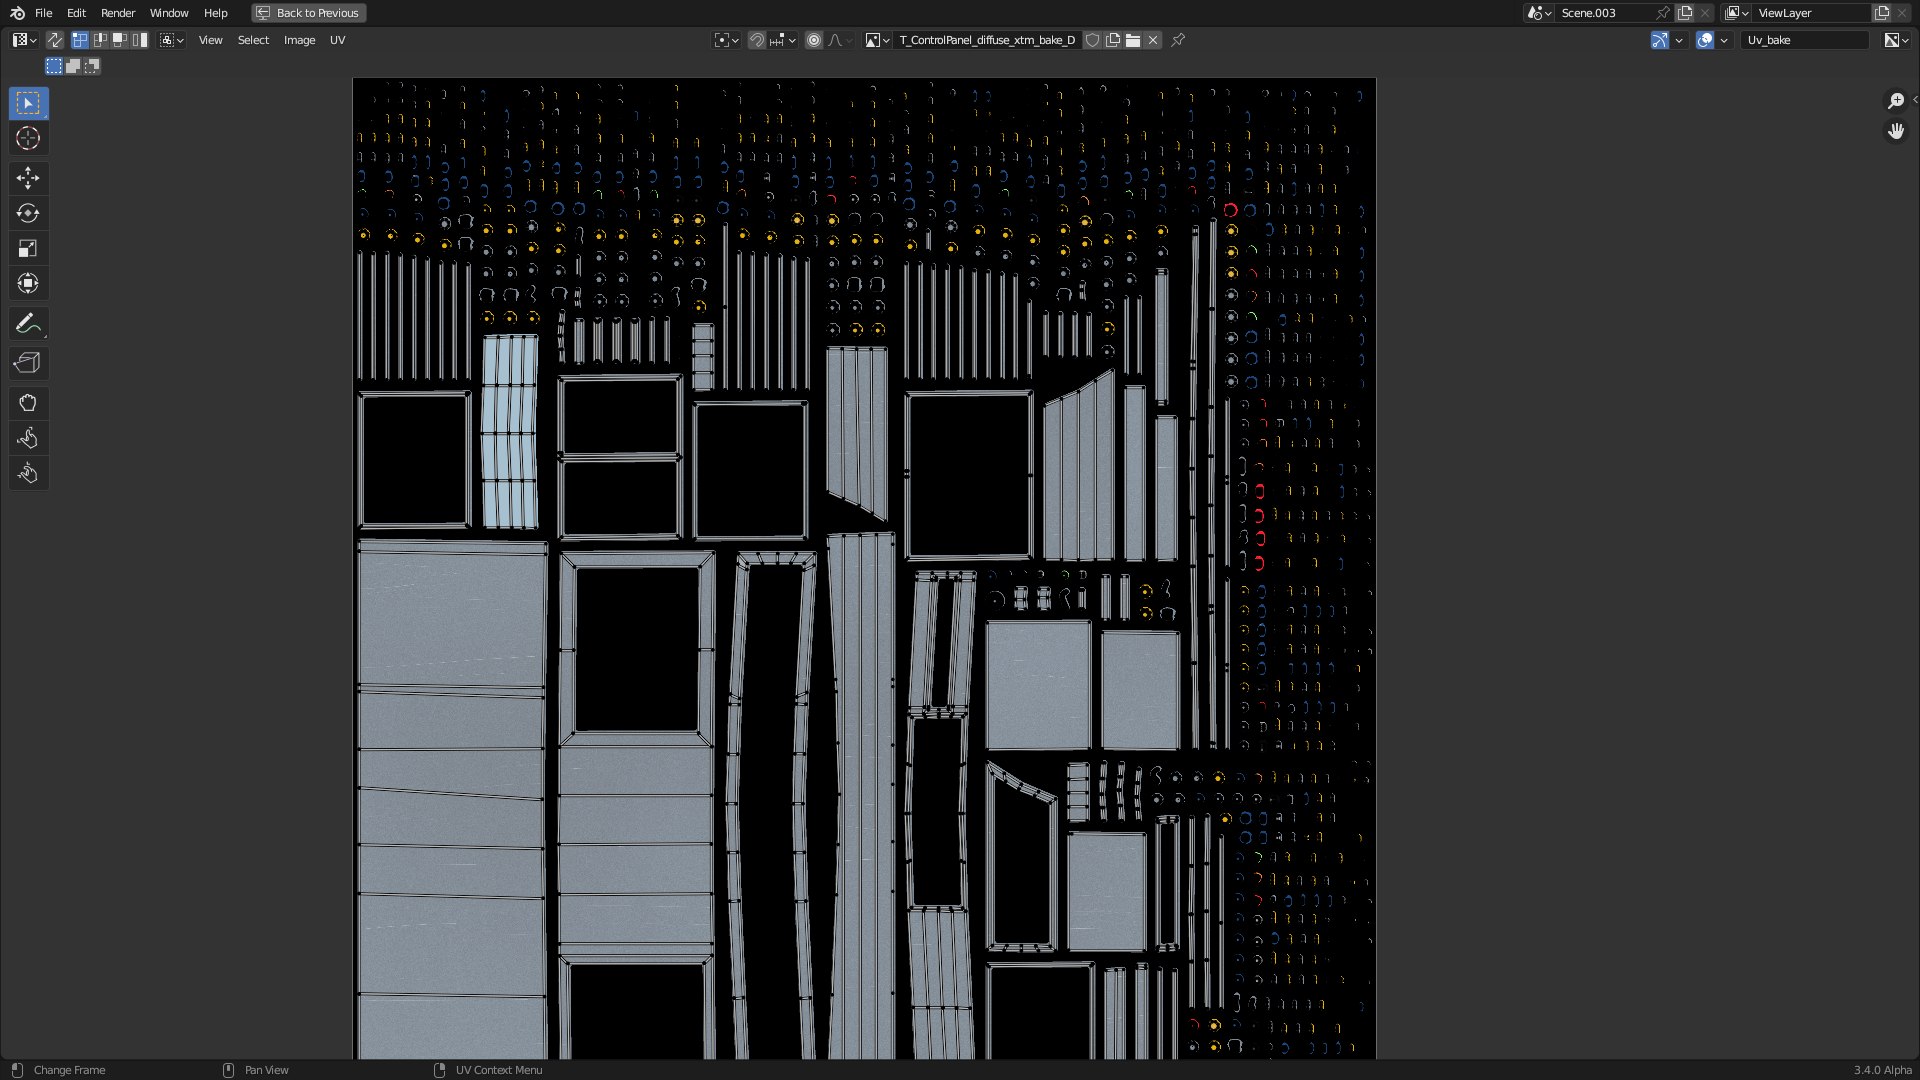Screen dimensions: 1920x1080
Task: Enable vertex selection mode
Action: [x=80, y=40]
